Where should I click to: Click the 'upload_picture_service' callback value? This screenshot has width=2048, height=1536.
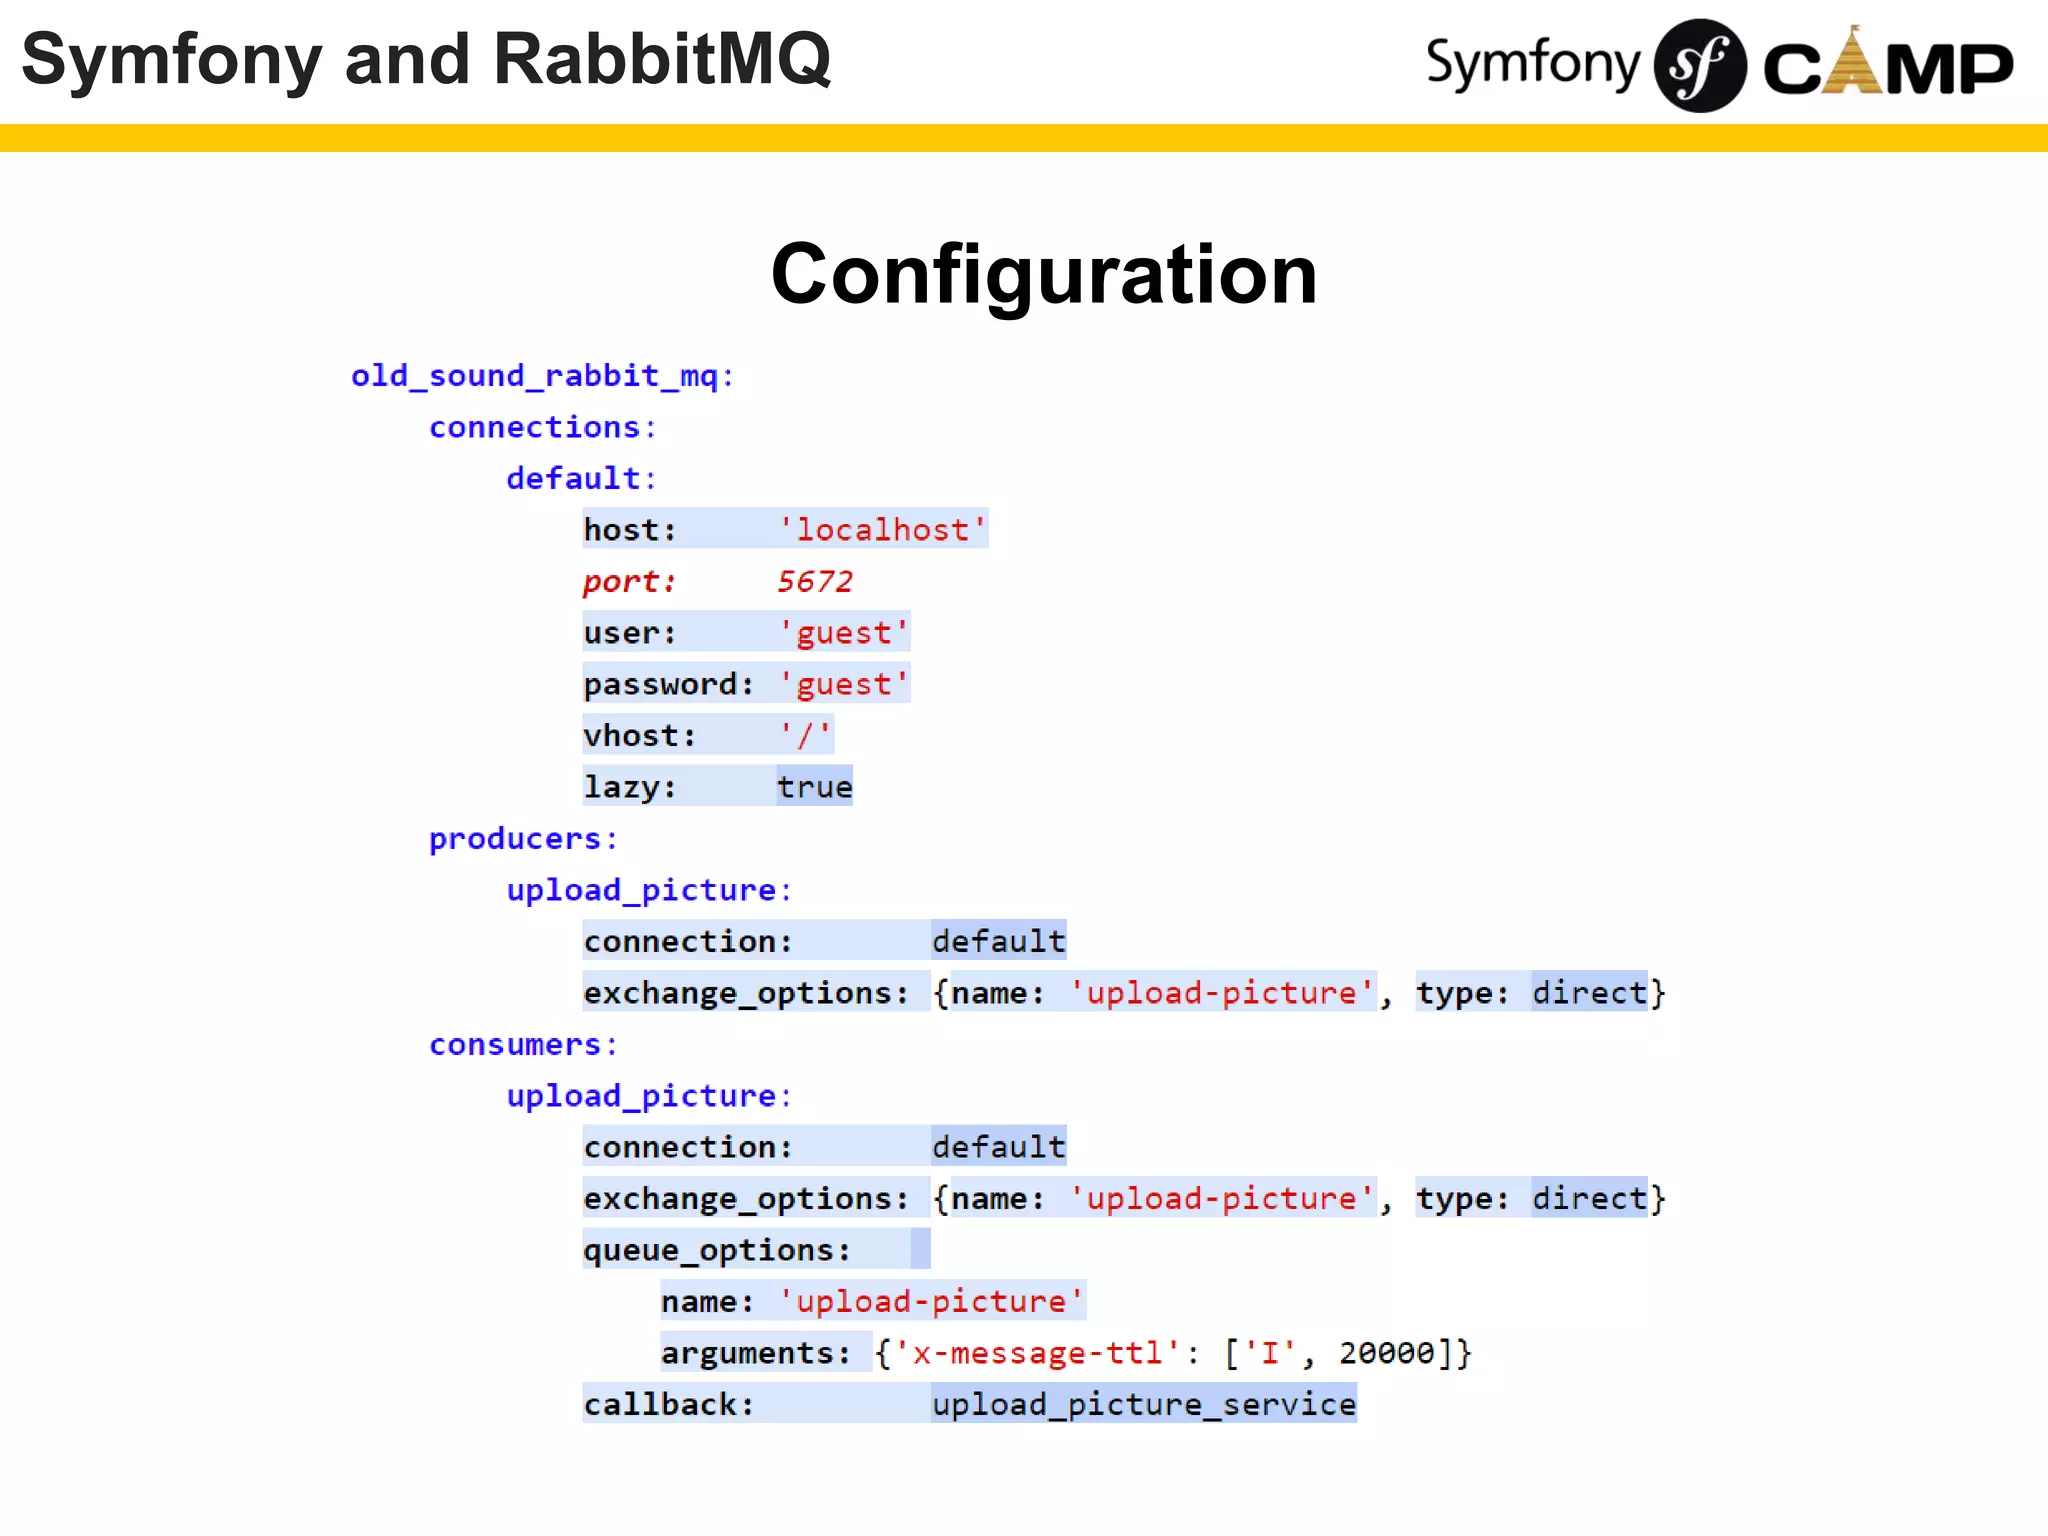coord(1144,1405)
